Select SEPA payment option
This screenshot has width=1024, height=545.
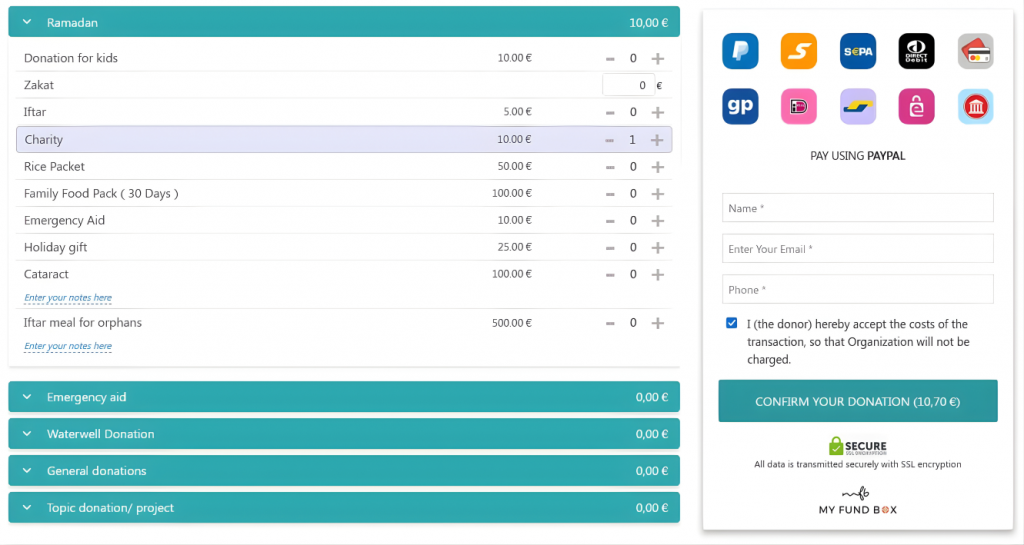[x=858, y=51]
